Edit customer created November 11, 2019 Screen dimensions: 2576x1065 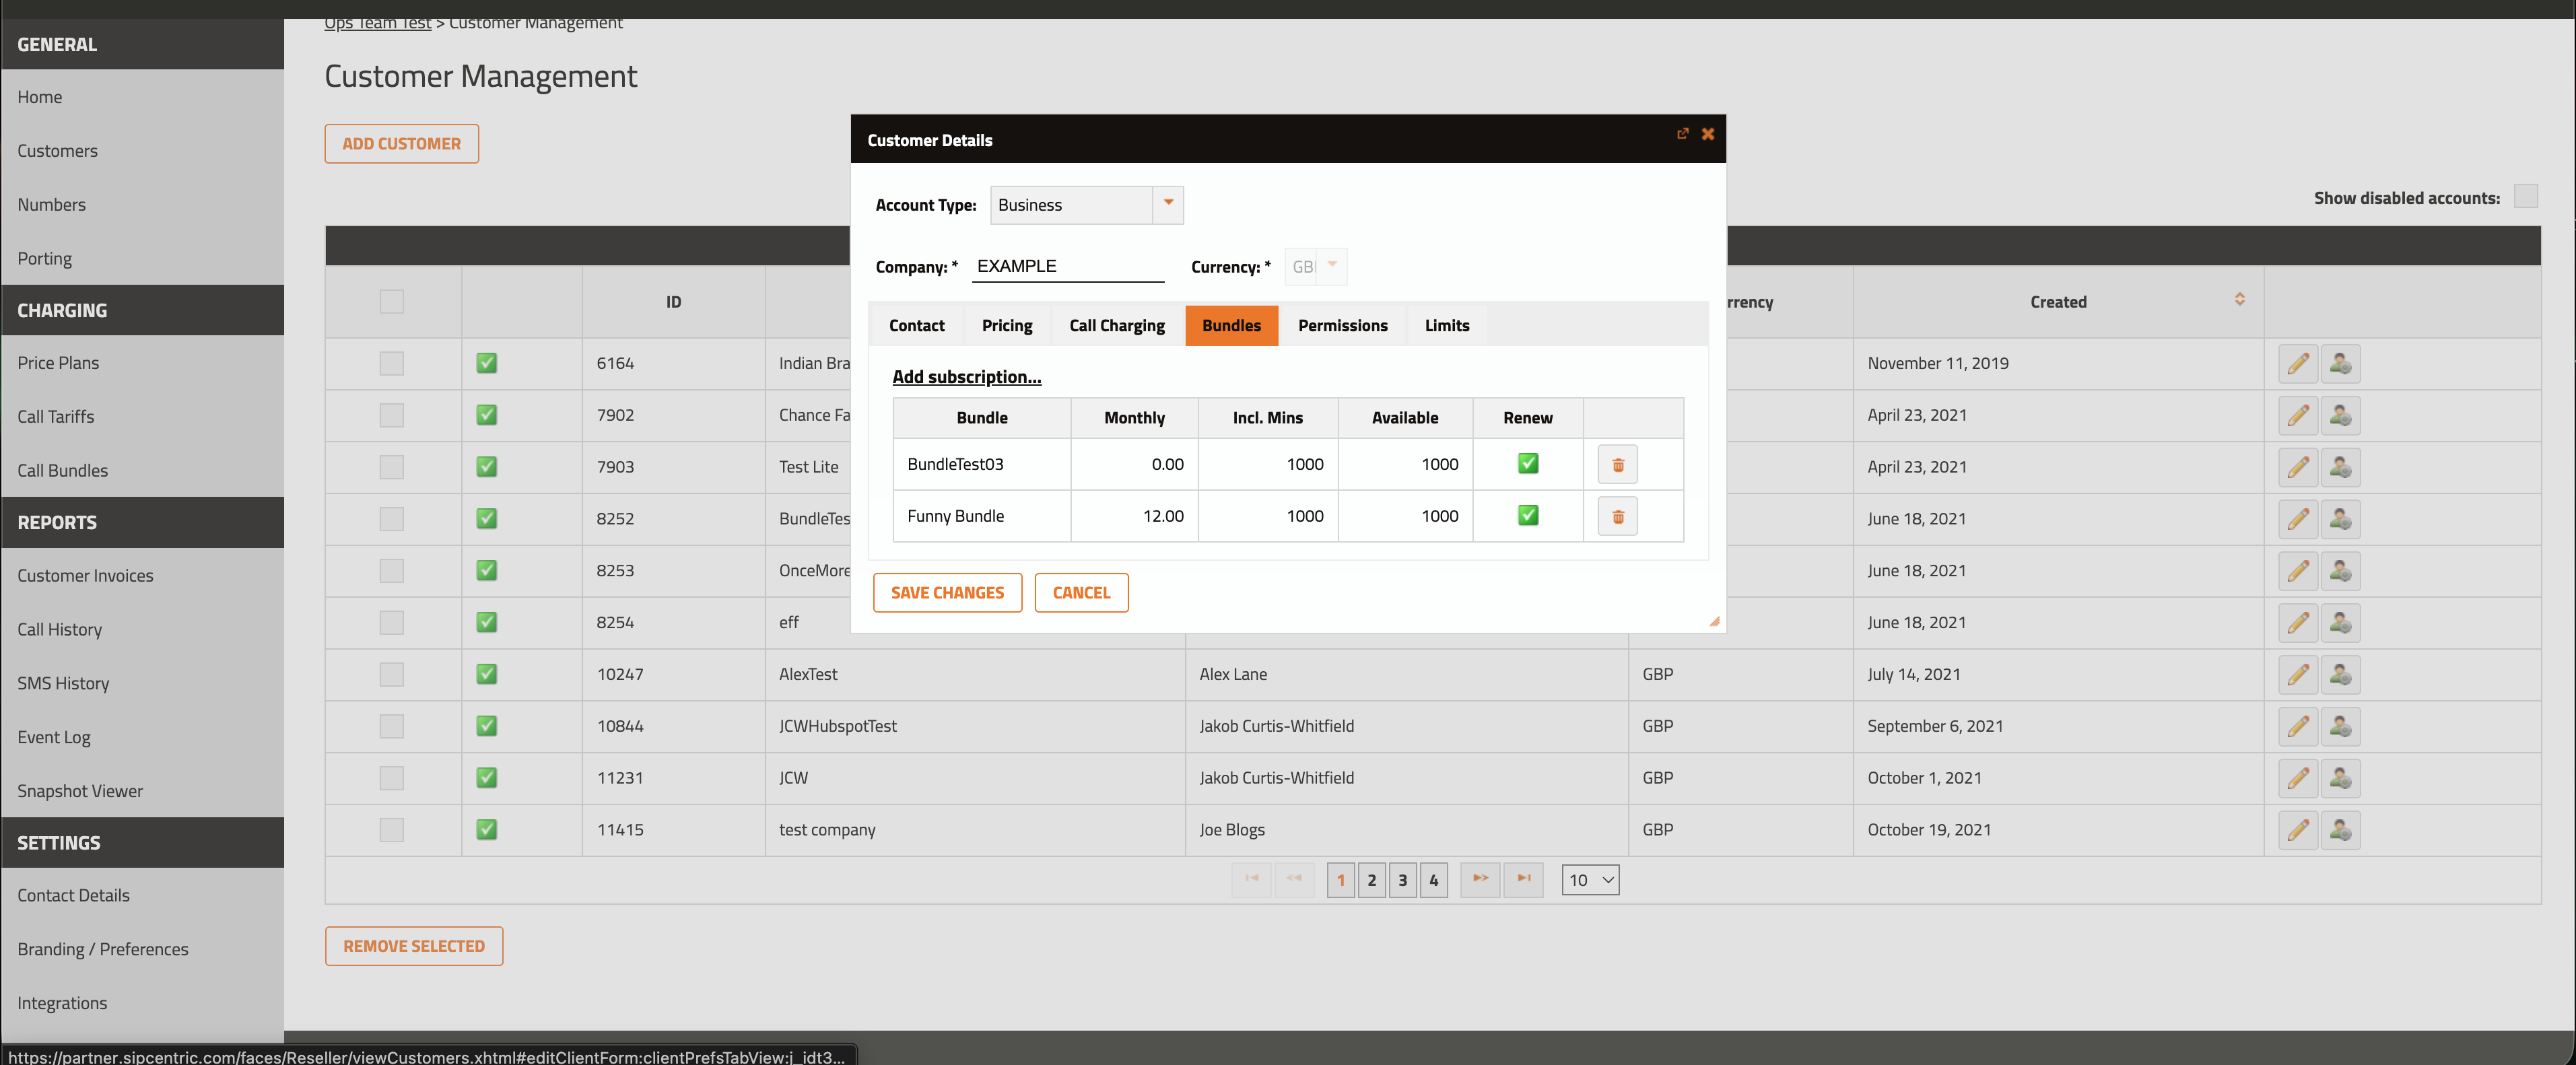pos(2298,363)
